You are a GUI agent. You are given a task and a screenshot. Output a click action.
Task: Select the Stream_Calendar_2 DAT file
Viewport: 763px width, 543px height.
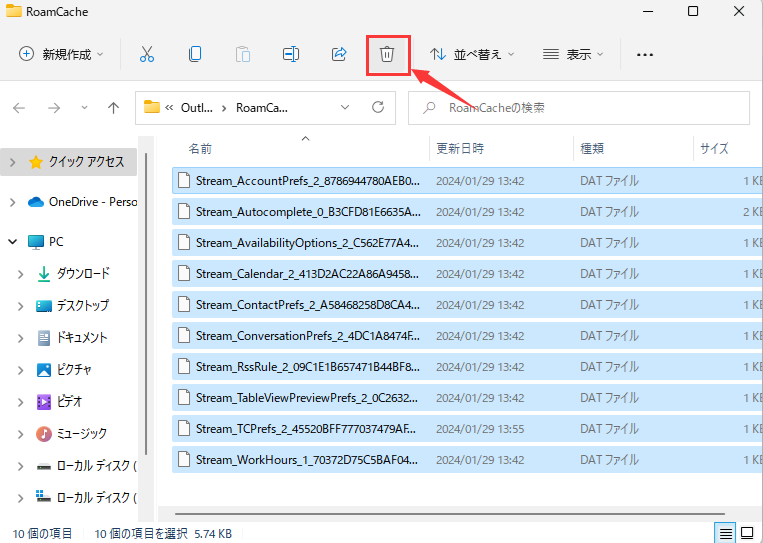pos(300,273)
